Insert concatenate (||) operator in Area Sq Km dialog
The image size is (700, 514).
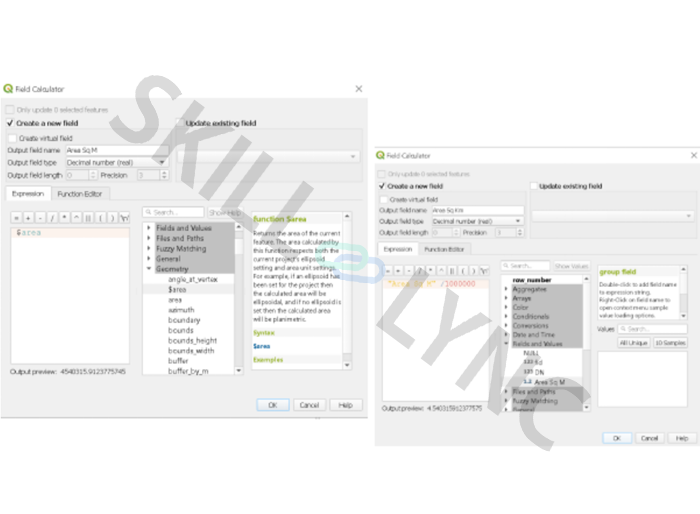pos(452,271)
